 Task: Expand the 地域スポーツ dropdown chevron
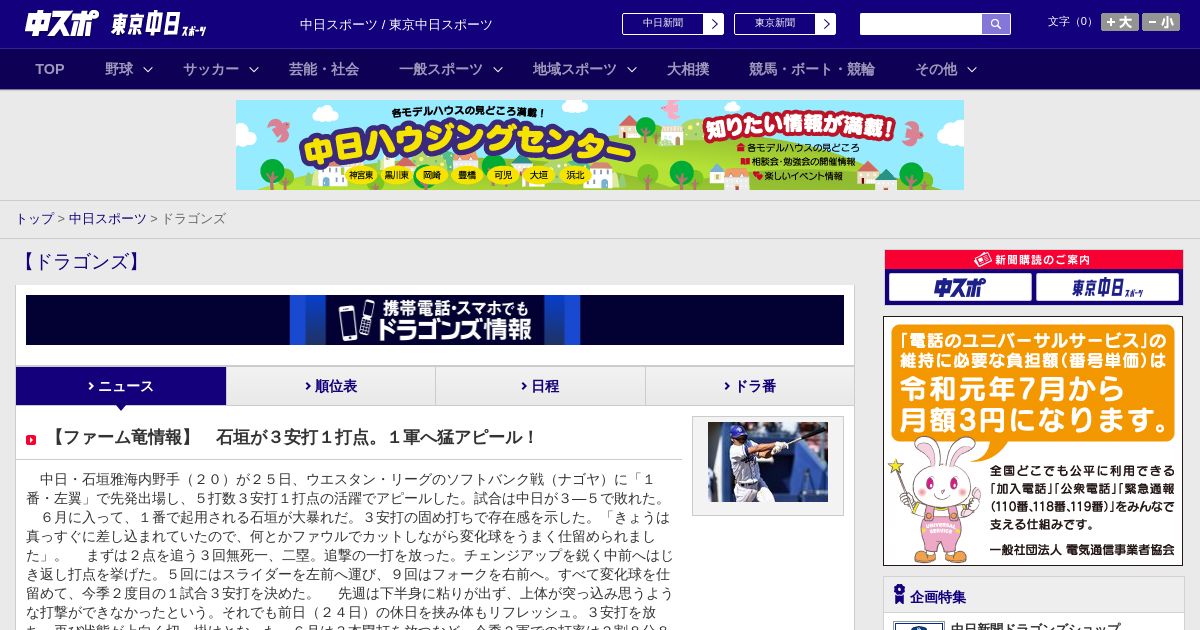tap(632, 70)
